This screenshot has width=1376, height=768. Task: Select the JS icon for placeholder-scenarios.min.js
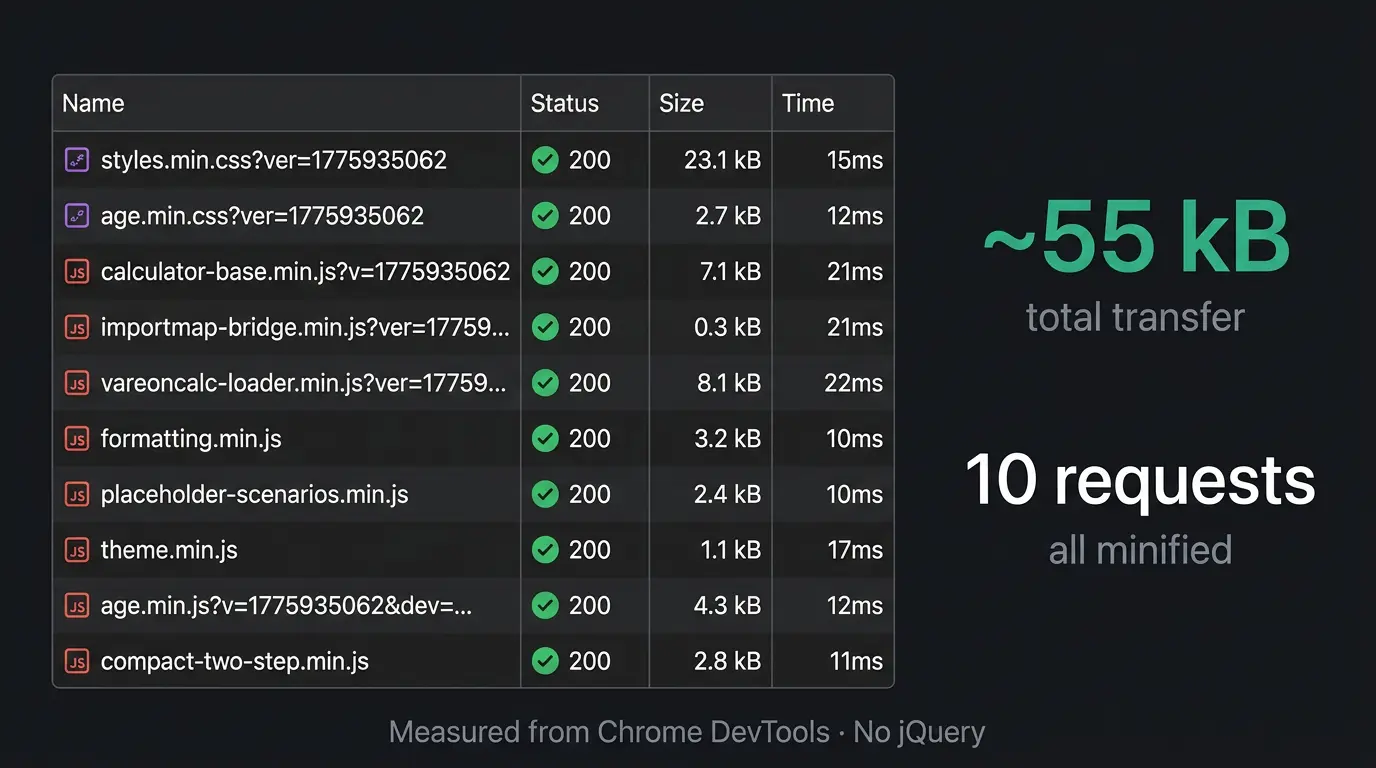[x=78, y=494]
